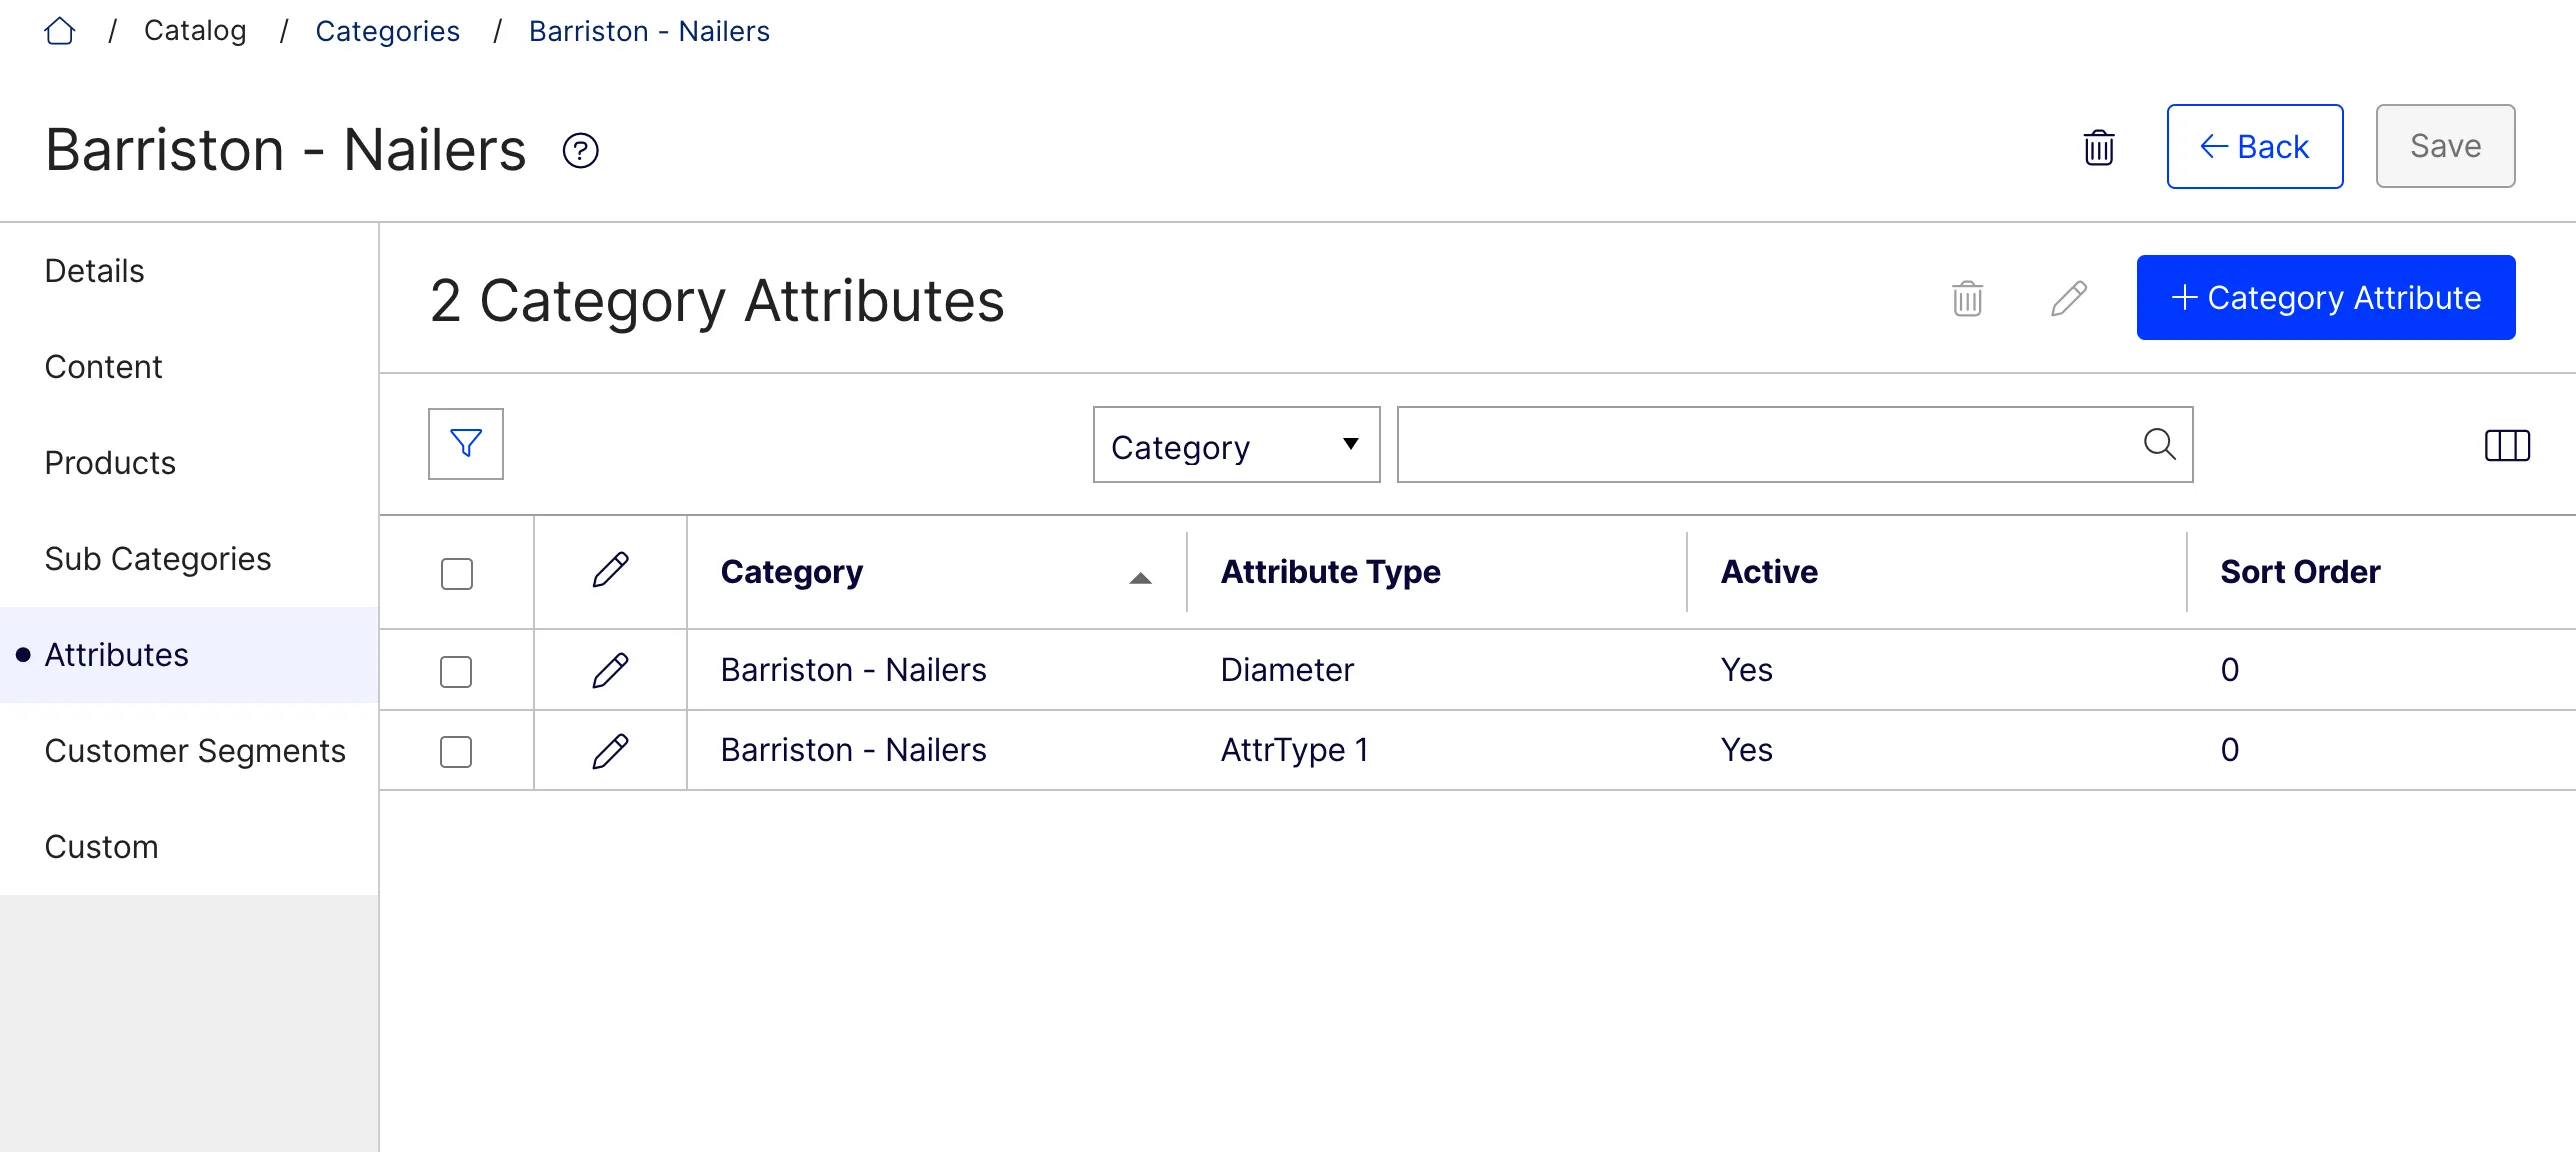Add a new Category Attribute

pyautogui.click(x=2326, y=298)
